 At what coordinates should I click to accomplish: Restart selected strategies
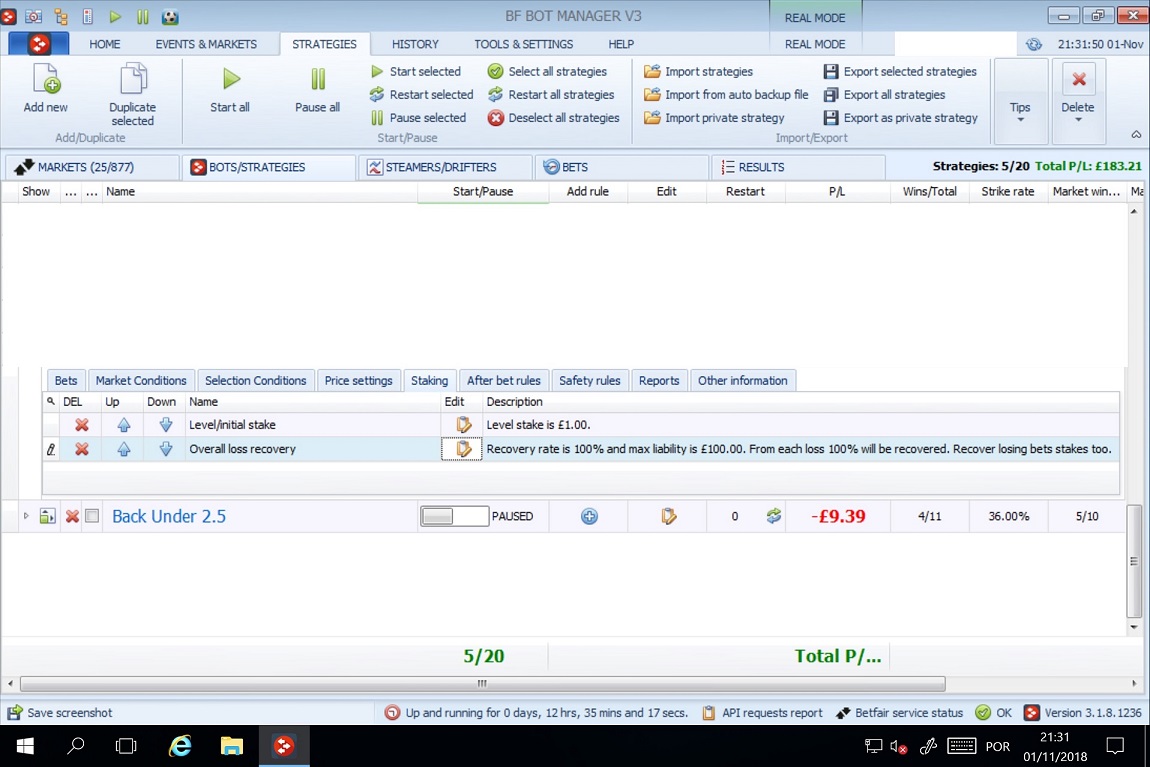(x=422, y=95)
